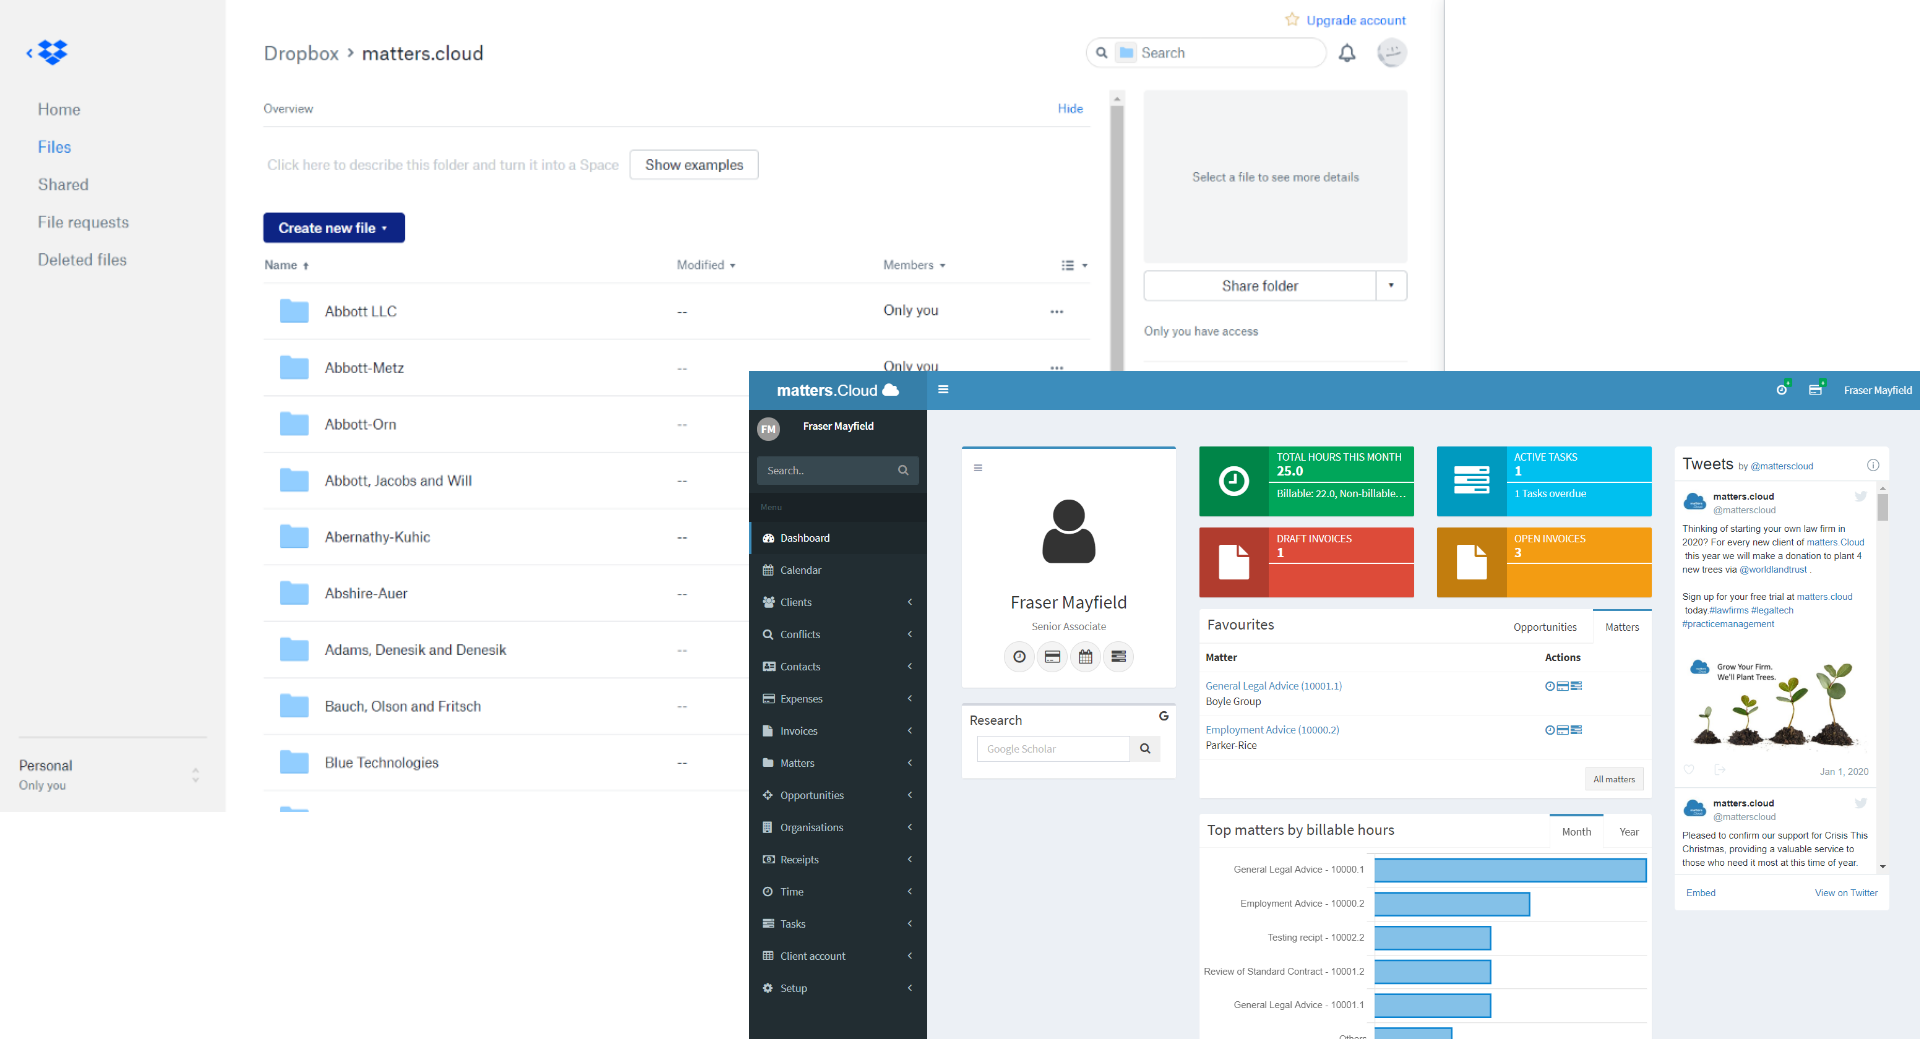Click the expense card icon under Senior Associate

[x=1052, y=657]
